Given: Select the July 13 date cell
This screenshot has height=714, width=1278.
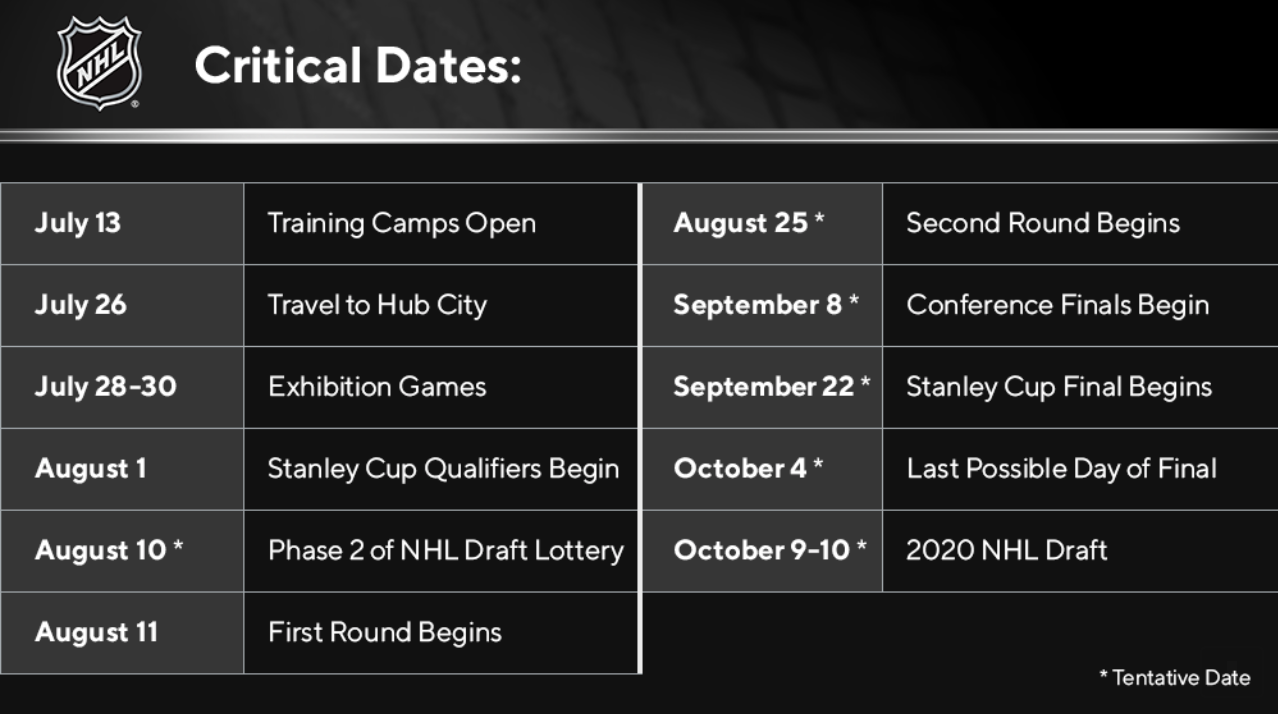Looking at the screenshot, I should point(121,223).
